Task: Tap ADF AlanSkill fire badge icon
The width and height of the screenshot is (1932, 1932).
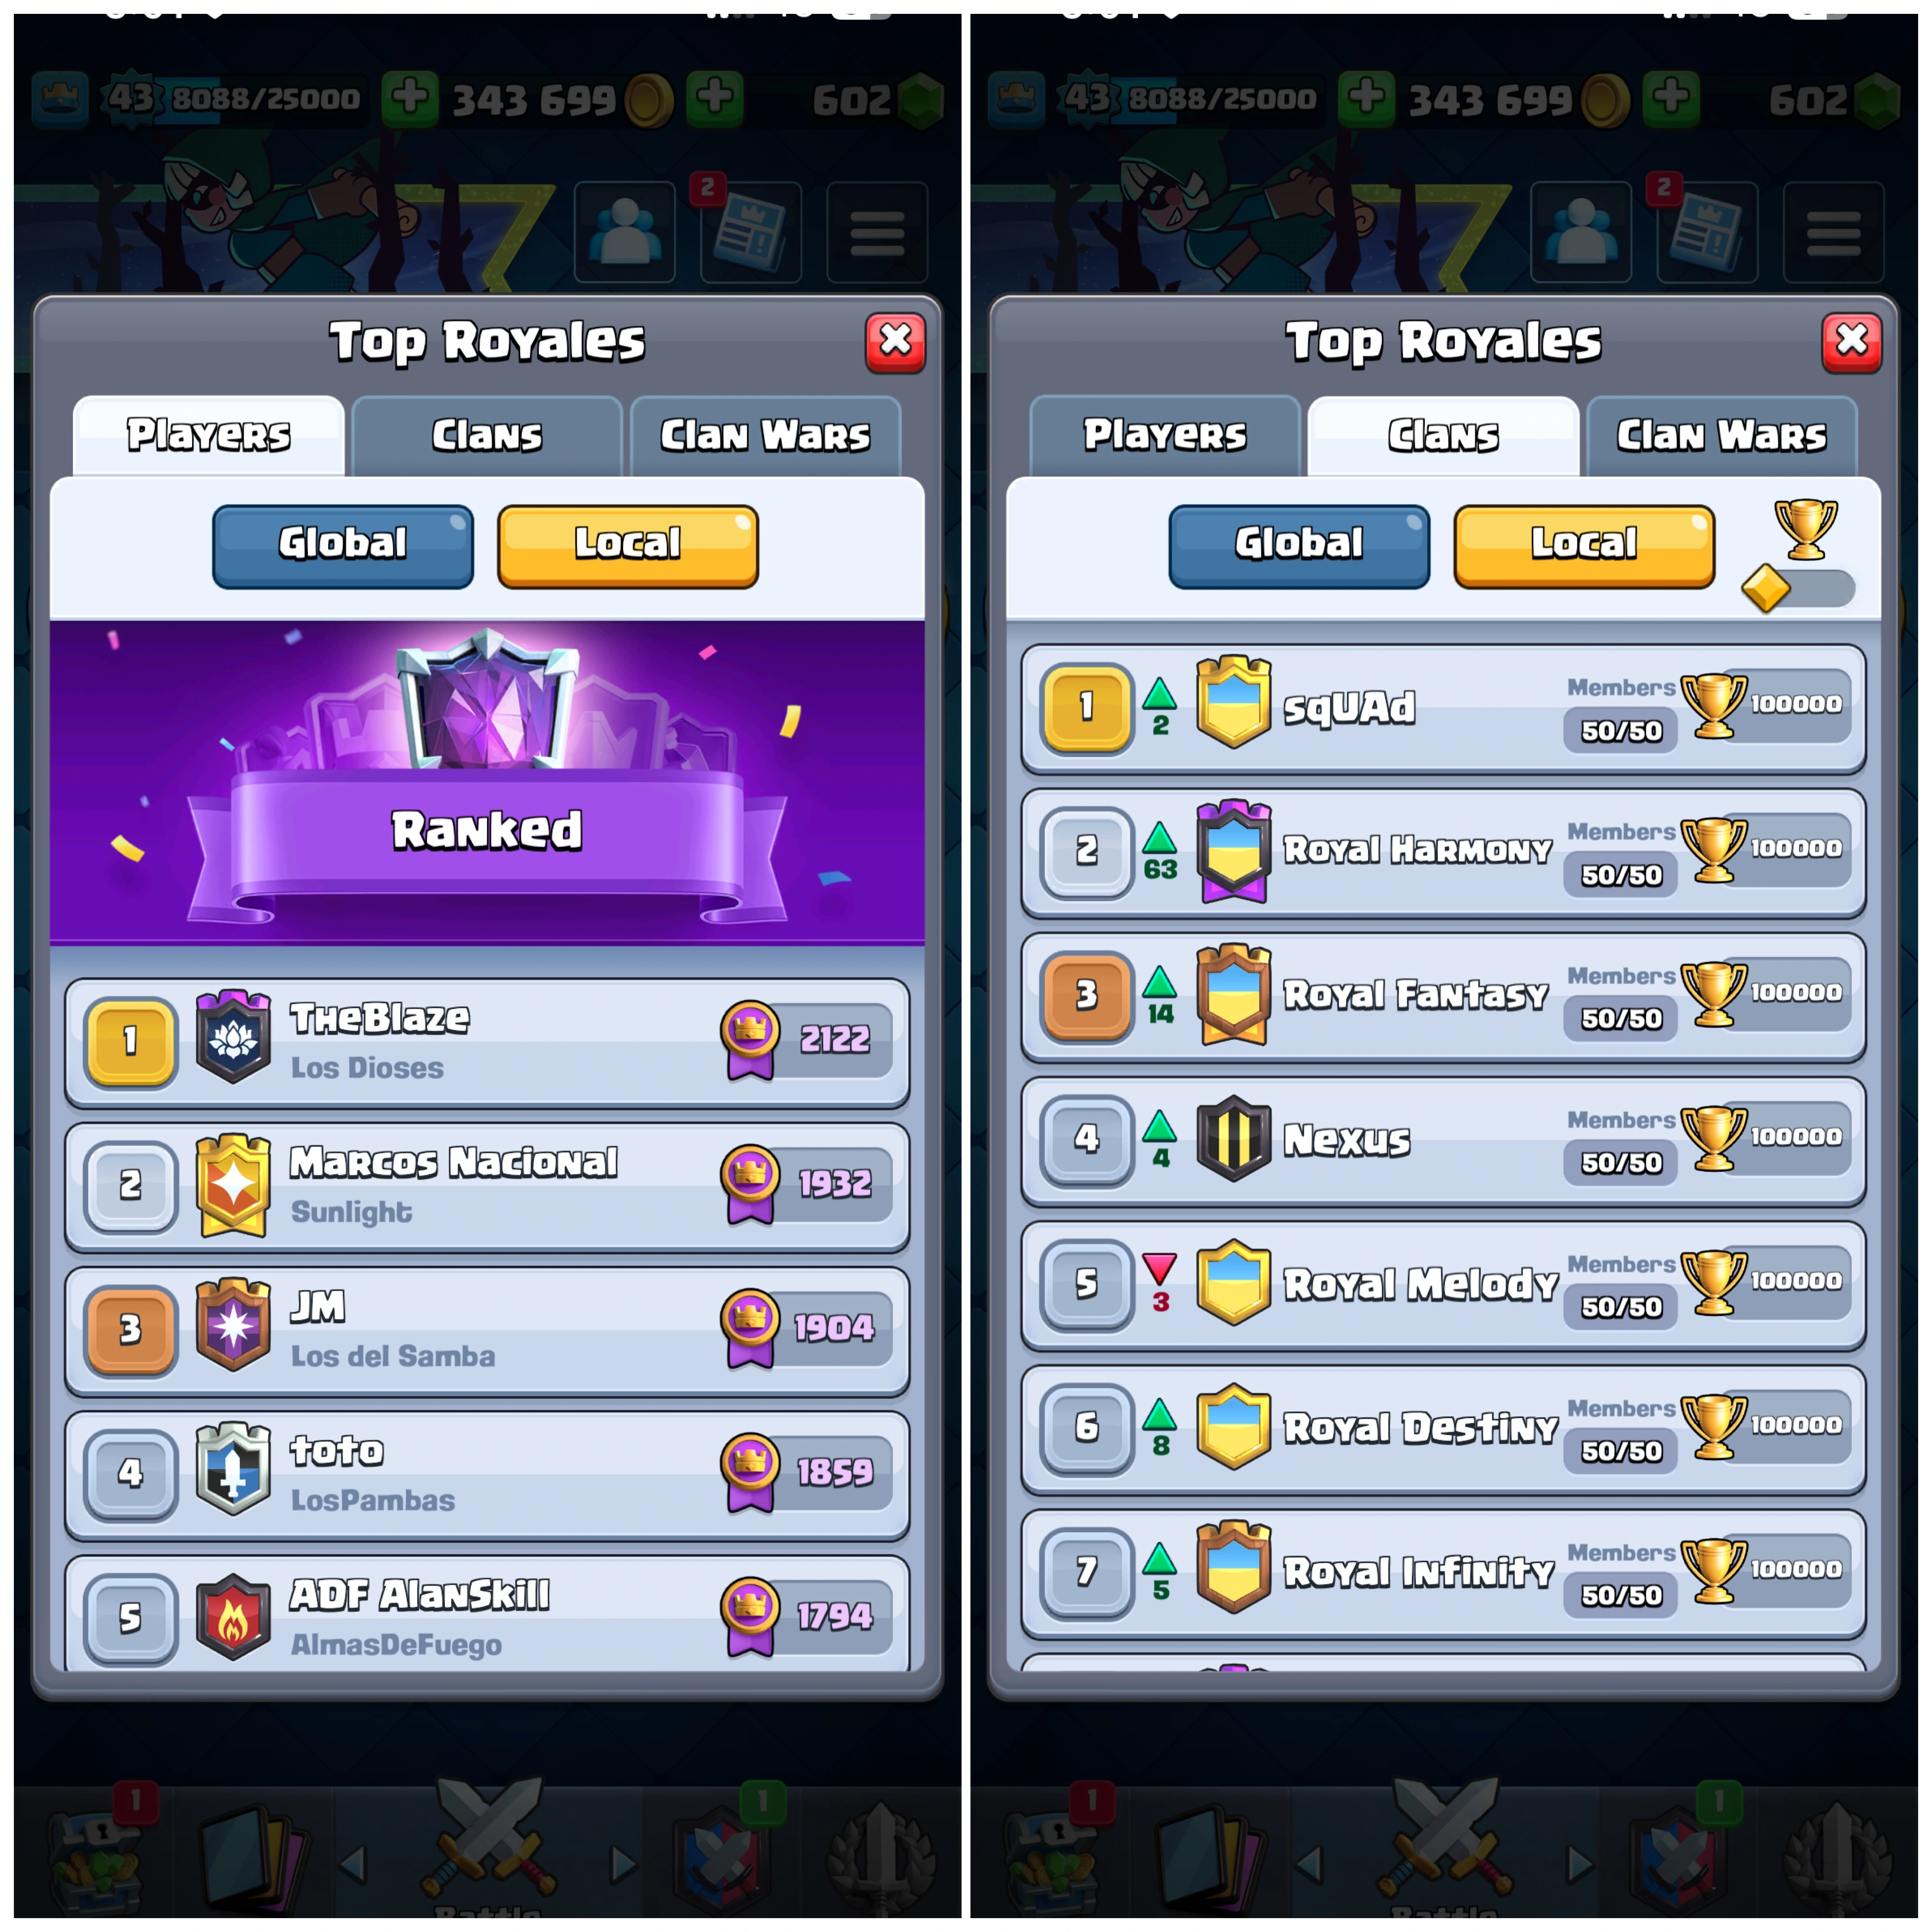Action: click(x=232, y=1617)
